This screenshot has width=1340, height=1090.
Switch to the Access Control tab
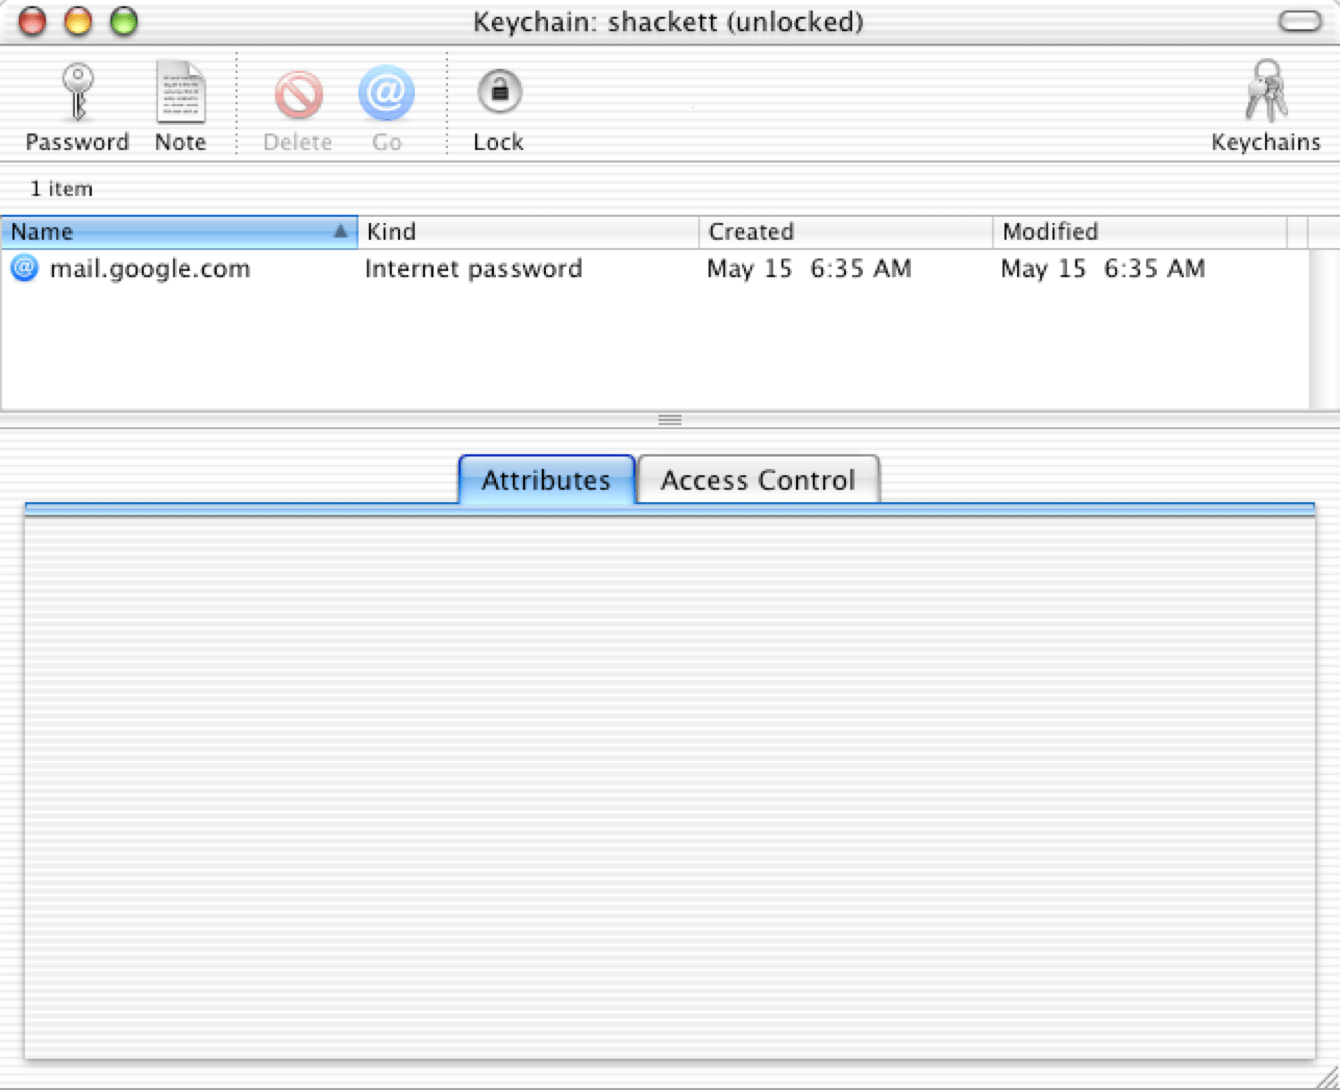coord(758,480)
